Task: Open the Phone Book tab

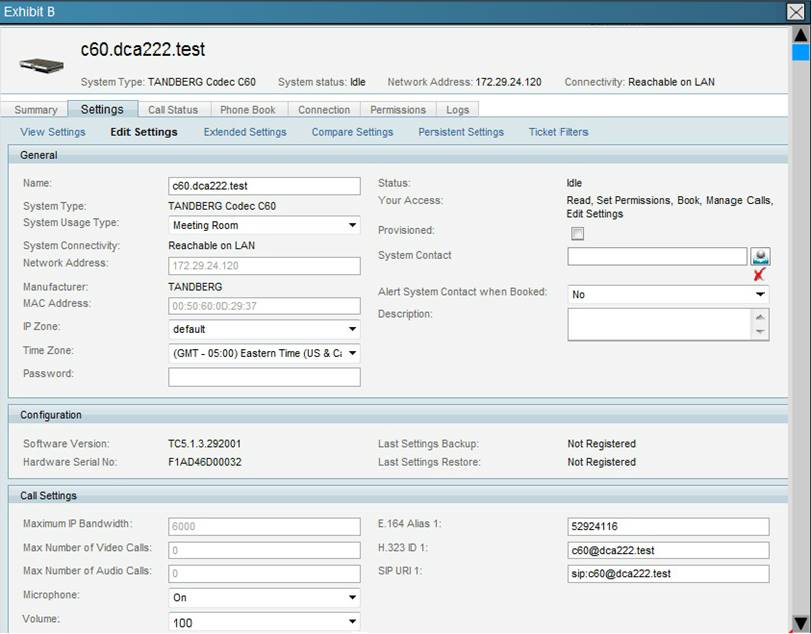Action: [248, 110]
